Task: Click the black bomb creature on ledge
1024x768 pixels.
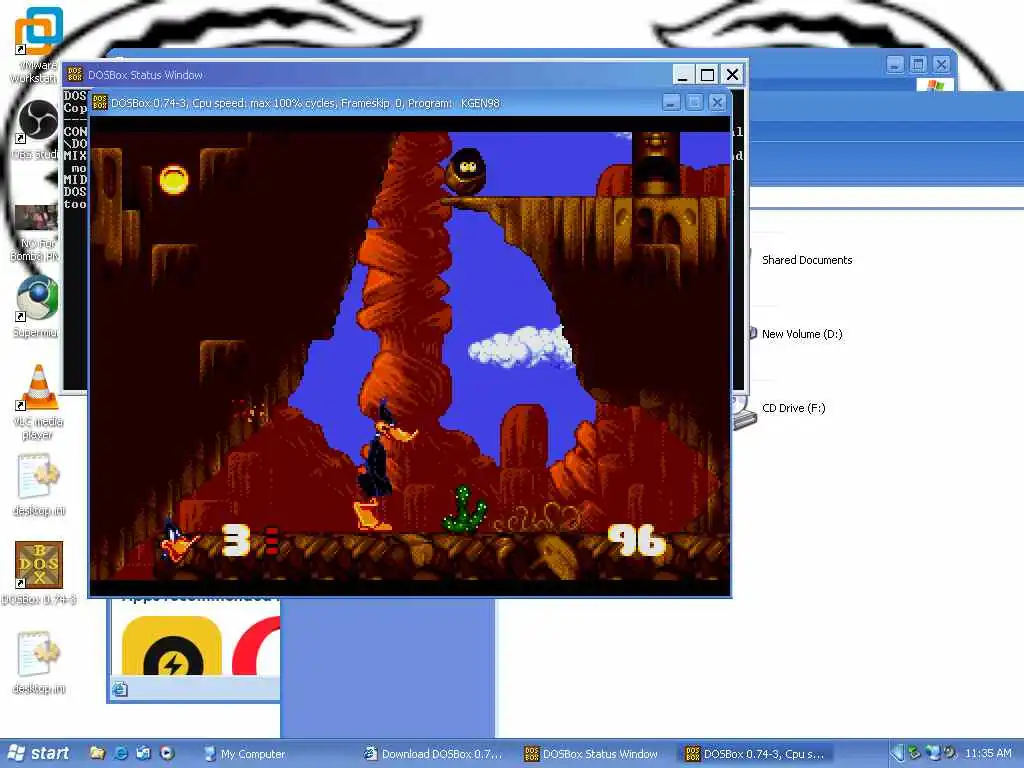Action: [x=466, y=171]
